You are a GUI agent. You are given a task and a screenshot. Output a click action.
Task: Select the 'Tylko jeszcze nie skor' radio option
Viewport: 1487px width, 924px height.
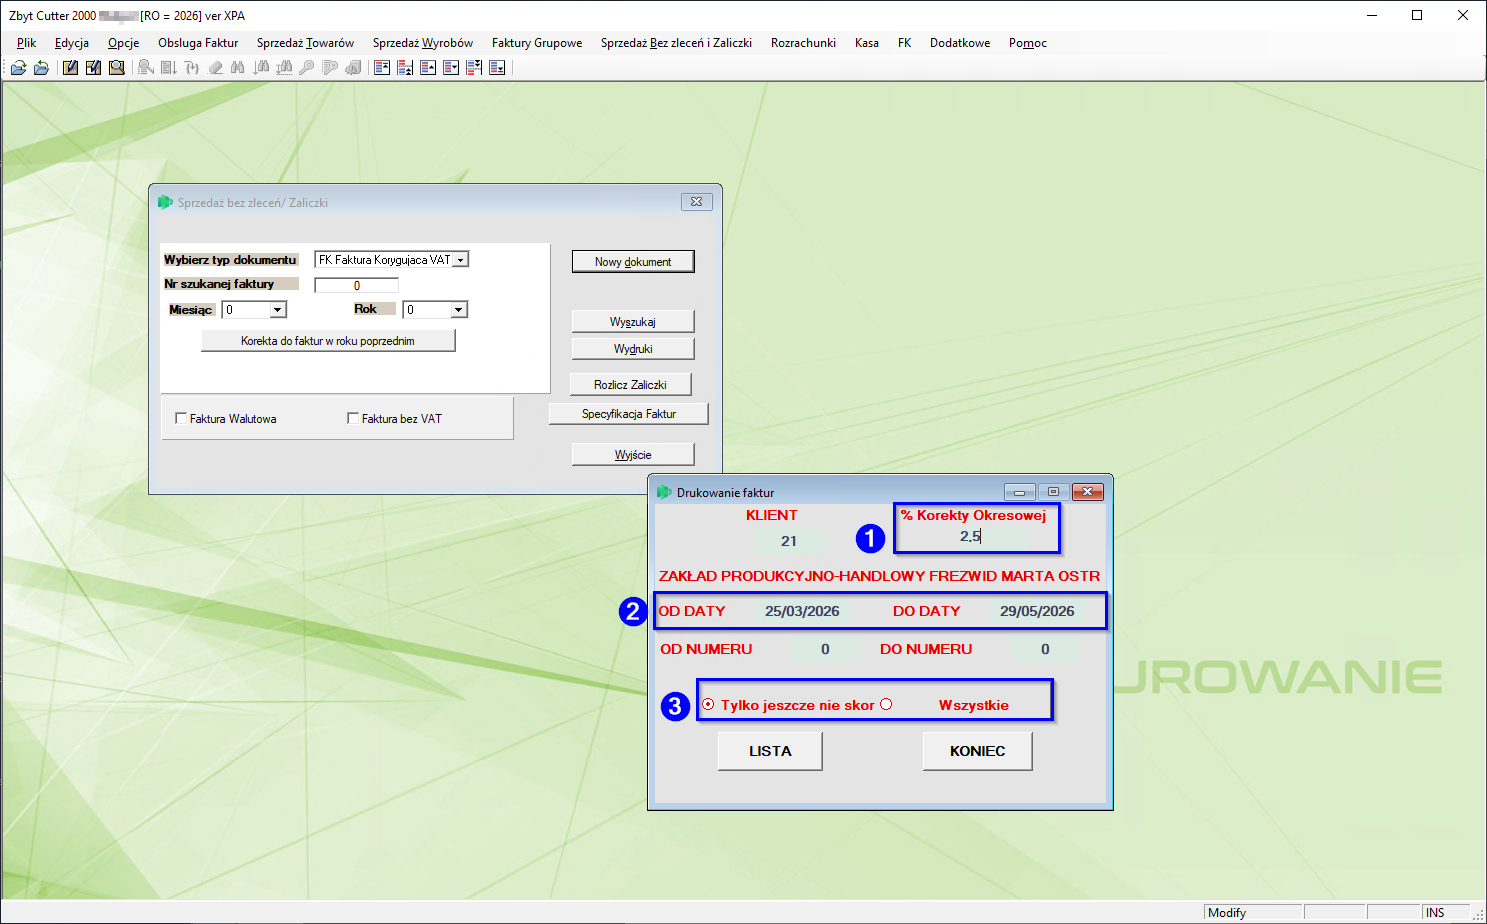tap(708, 705)
